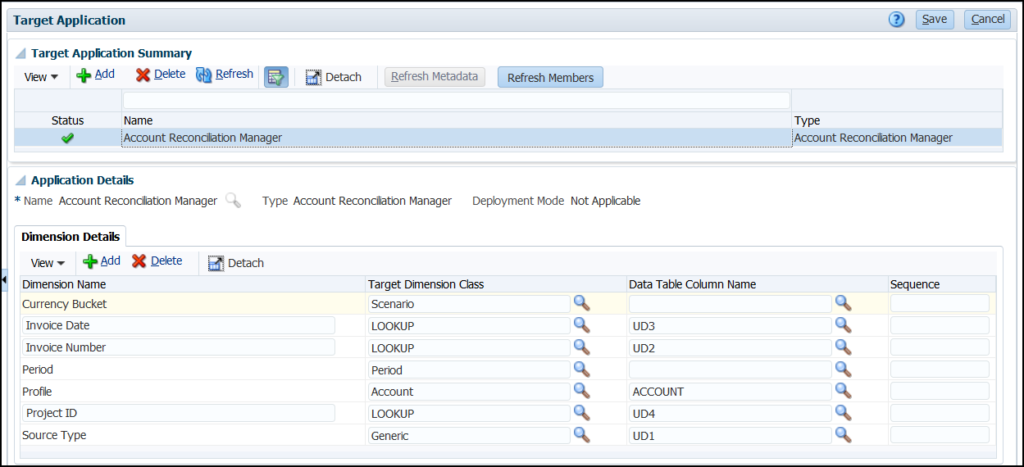Click the Target Dimension Class column header
Screen dimensions: 1024x467
(x=496, y=284)
